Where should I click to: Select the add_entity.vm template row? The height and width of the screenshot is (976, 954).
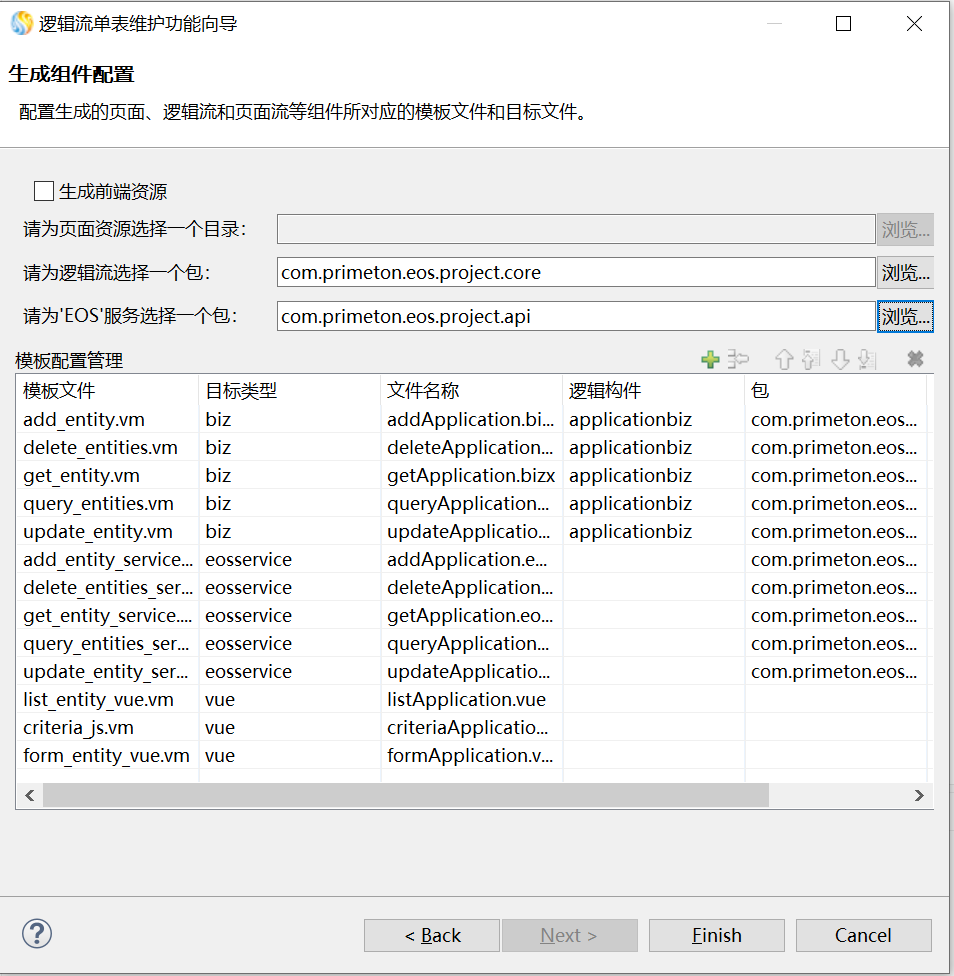98,420
